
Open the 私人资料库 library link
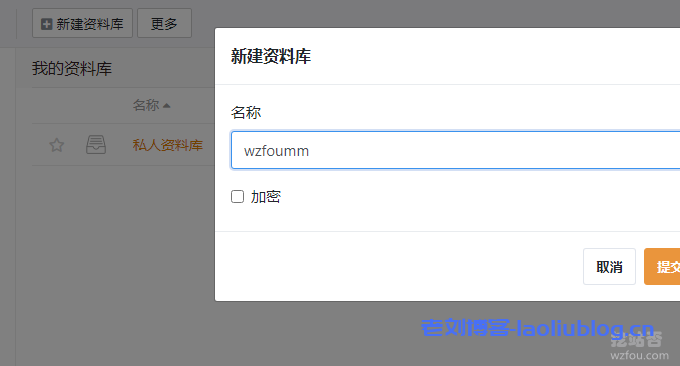click(168, 145)
